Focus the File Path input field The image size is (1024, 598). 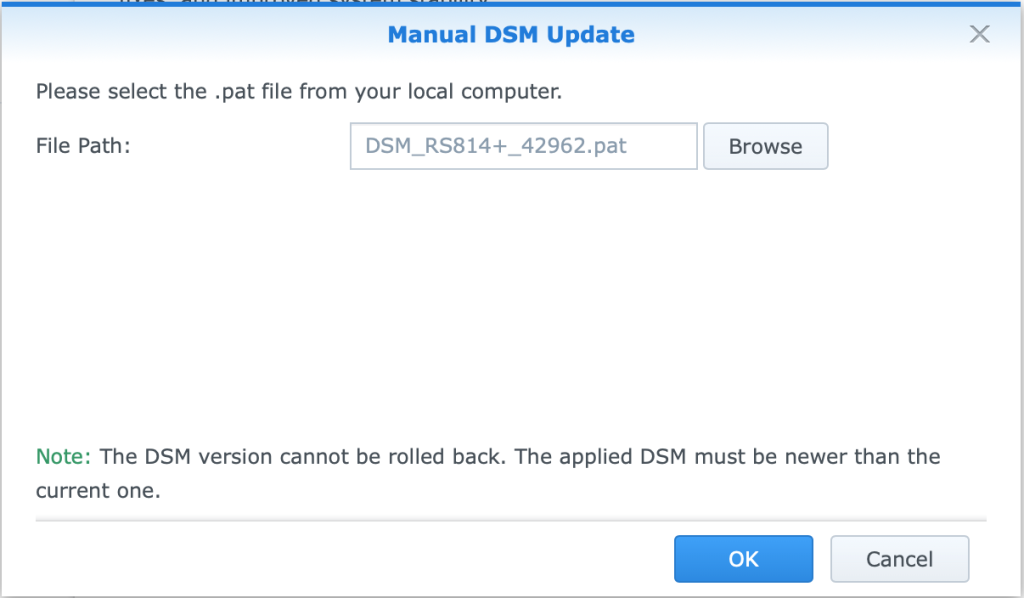524,146
